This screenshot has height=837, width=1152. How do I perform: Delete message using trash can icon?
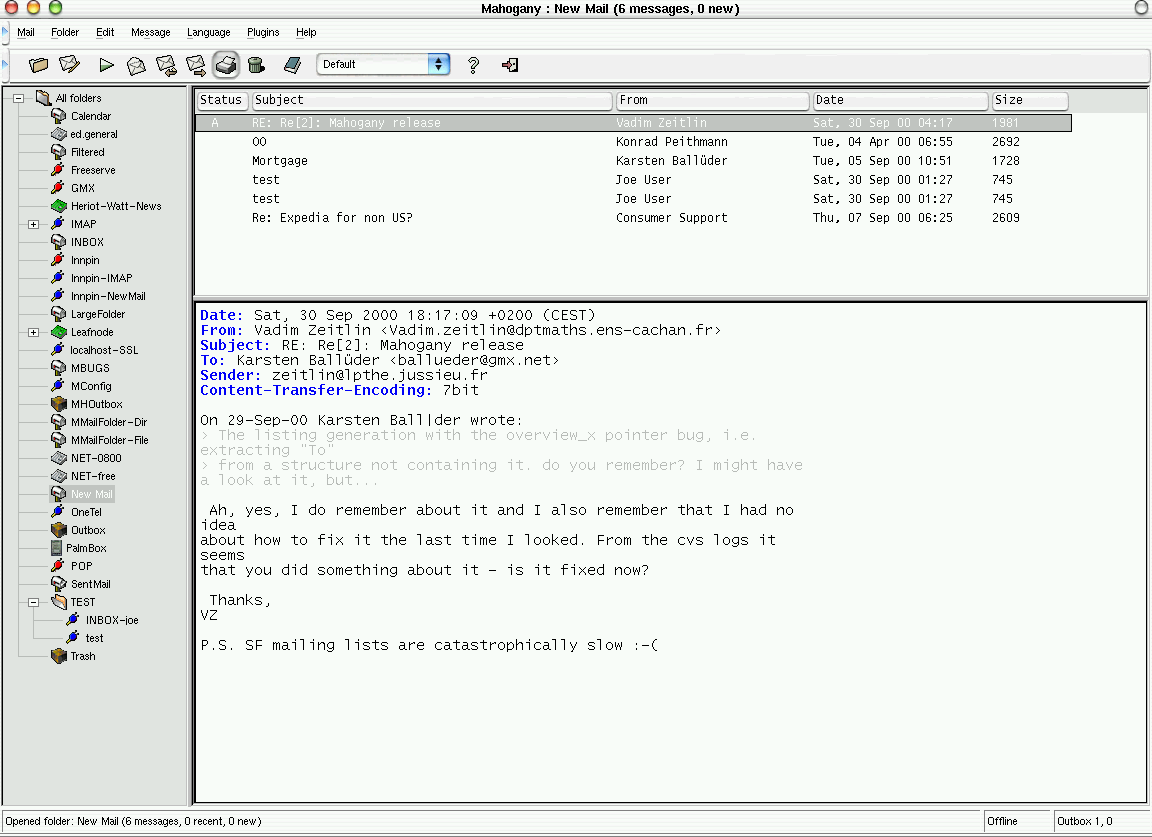pyautogui.click(x=256, y=65)
